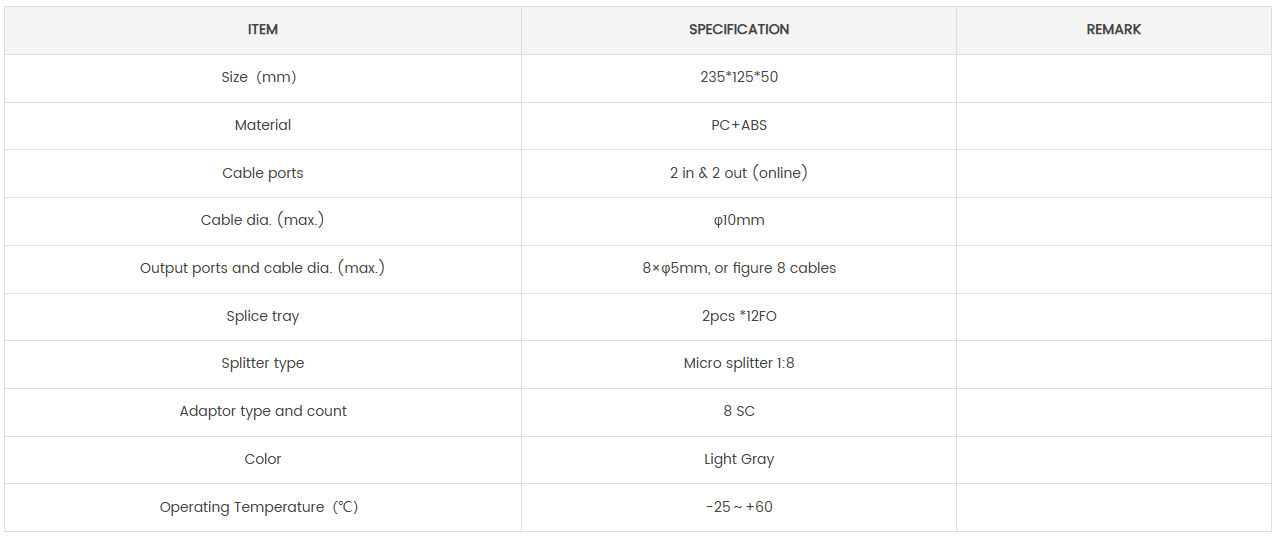Click the ITEM column header
1276x537 pixels.
pyautogui.click(x=263, y=30)
